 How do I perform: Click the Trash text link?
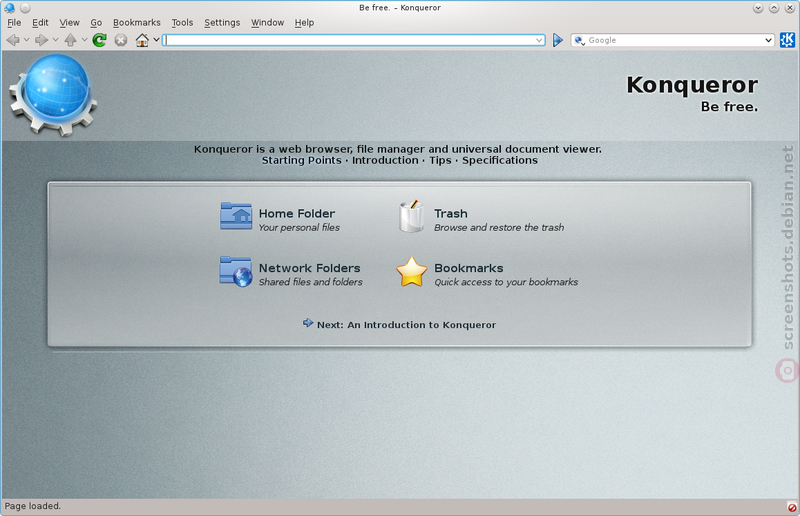point(451,213)
